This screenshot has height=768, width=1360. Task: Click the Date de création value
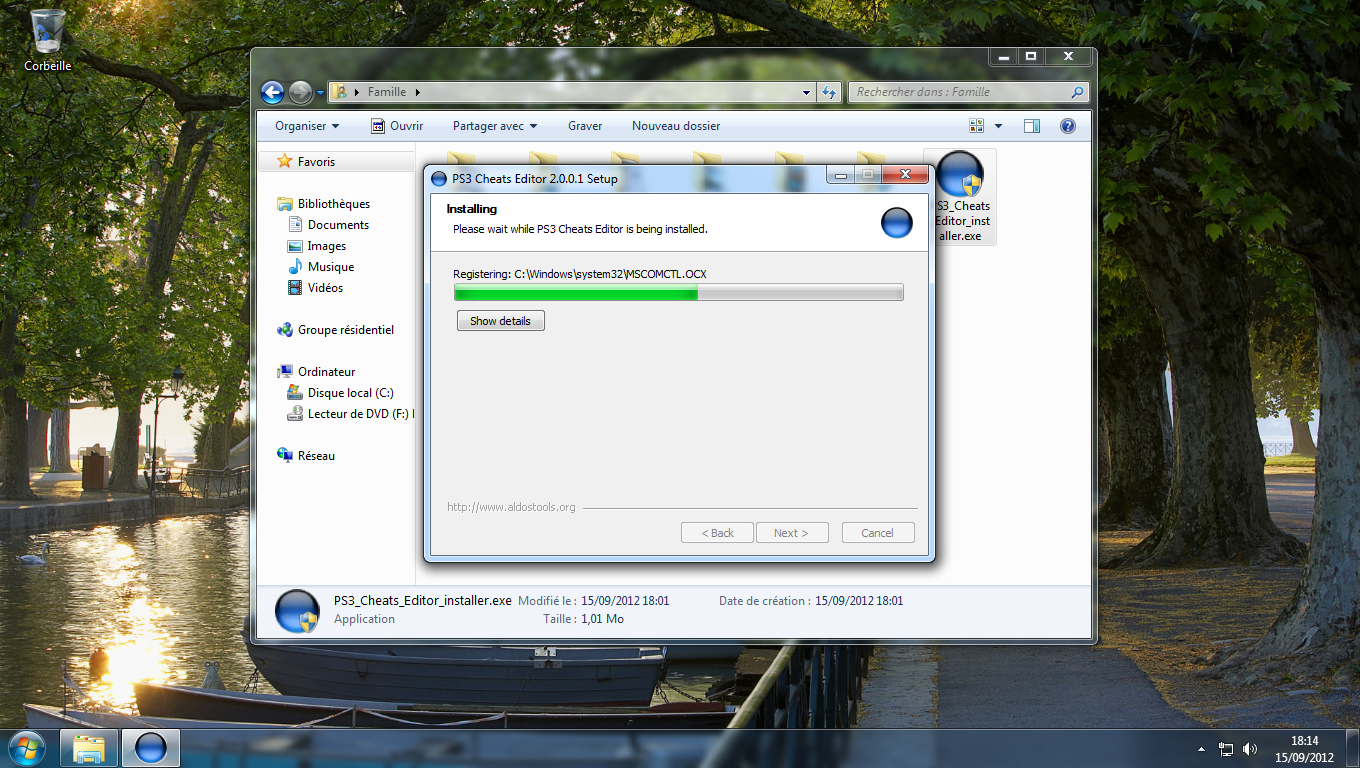tap(859, 601)
